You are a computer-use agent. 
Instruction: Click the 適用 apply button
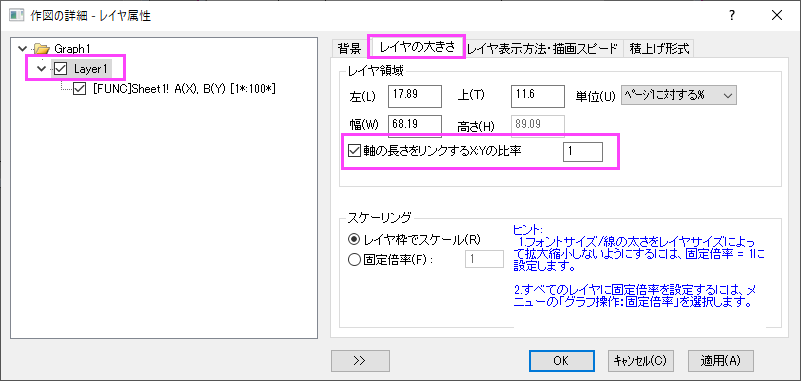coord(720,360)
